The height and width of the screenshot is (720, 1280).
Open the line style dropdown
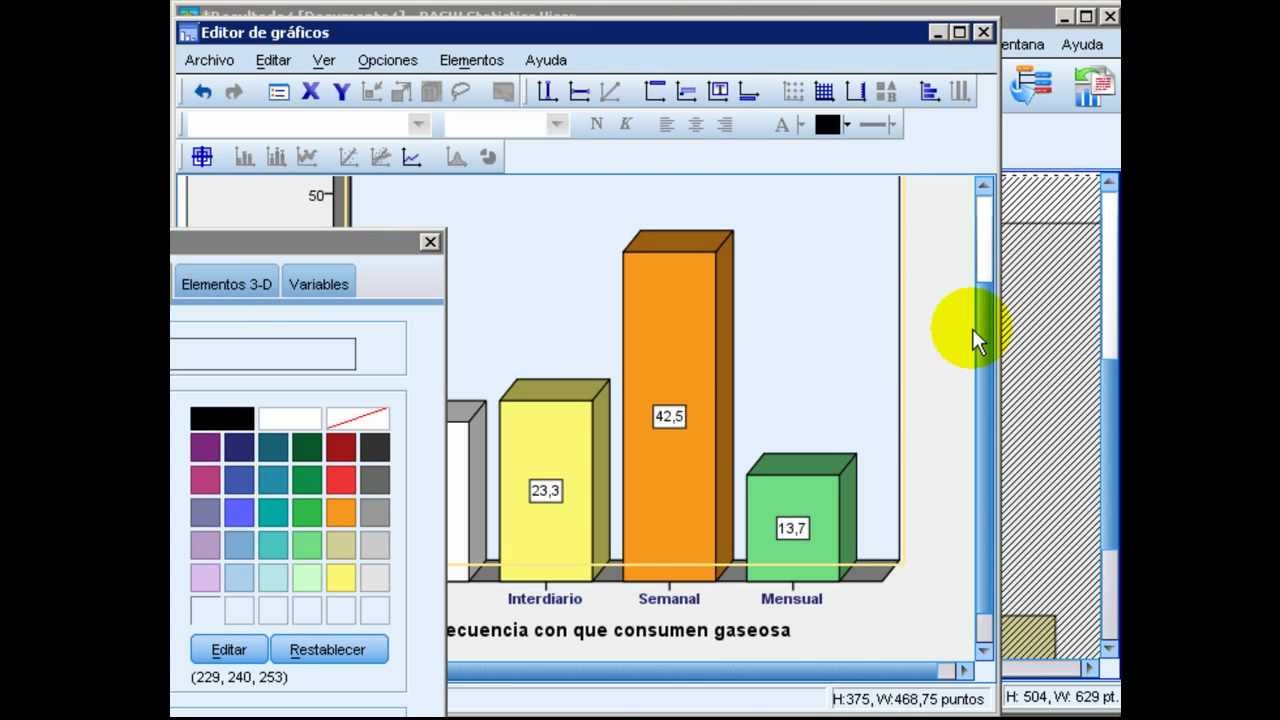tap(892, 125)
